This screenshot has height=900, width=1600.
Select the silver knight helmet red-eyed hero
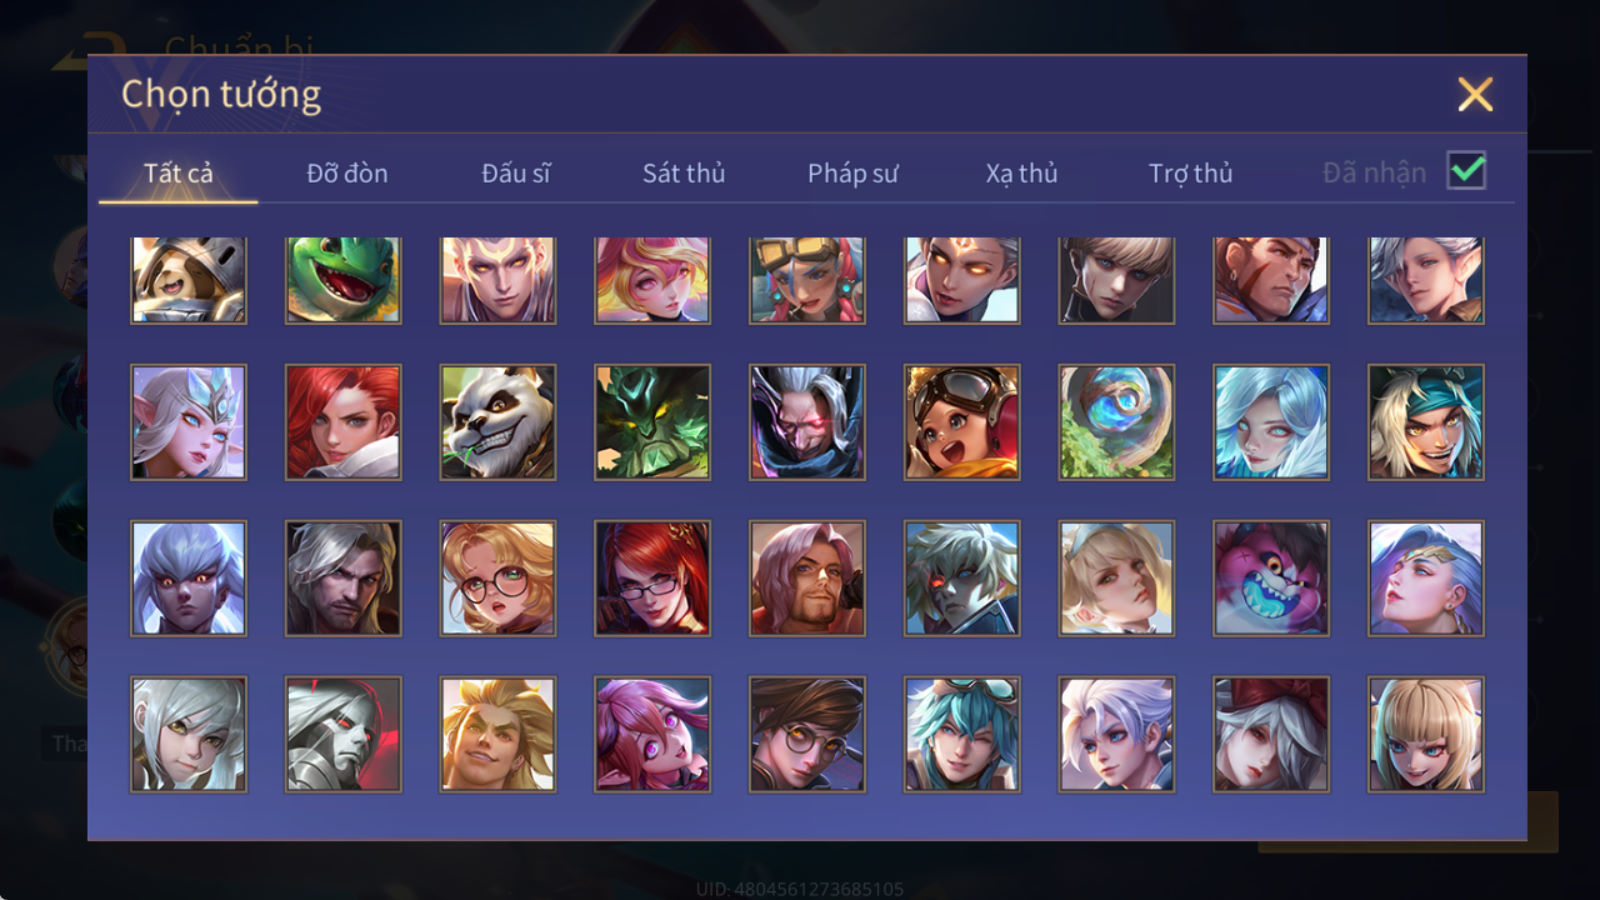(x=343, y=734)
